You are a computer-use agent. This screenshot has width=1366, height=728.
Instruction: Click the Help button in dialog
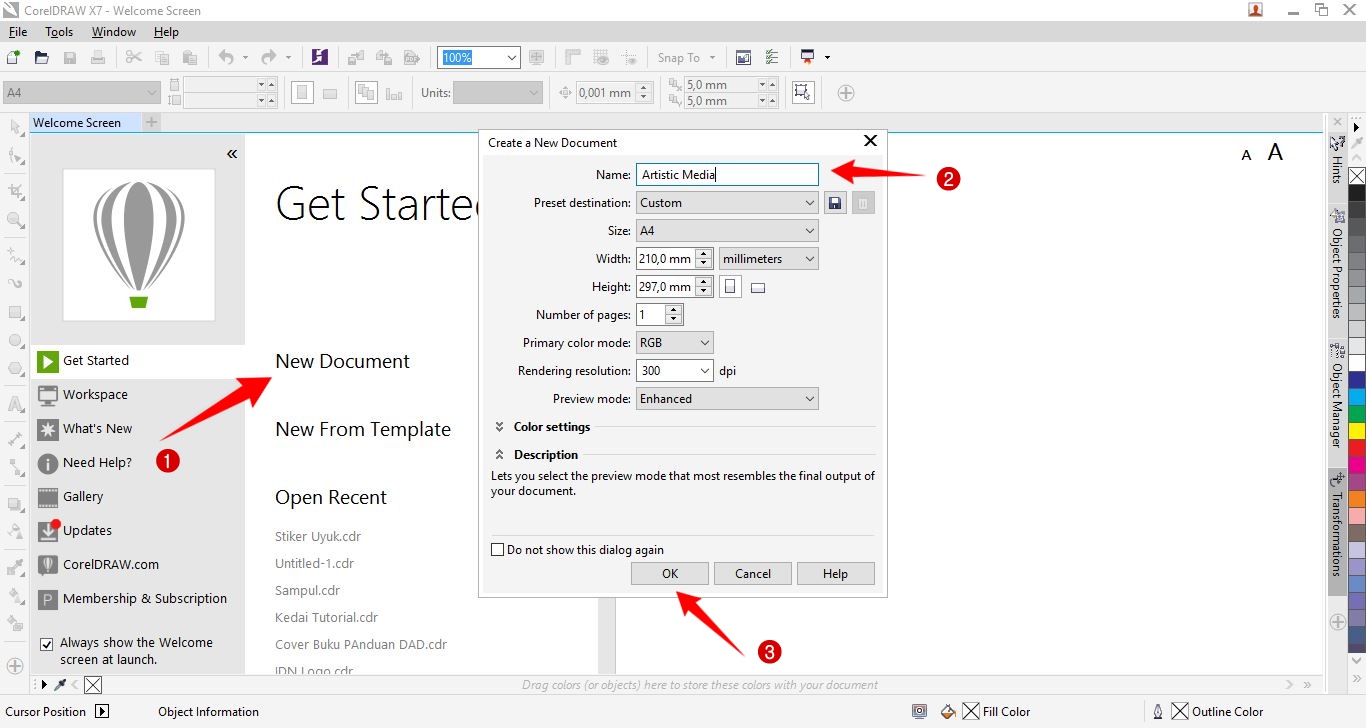836,574
